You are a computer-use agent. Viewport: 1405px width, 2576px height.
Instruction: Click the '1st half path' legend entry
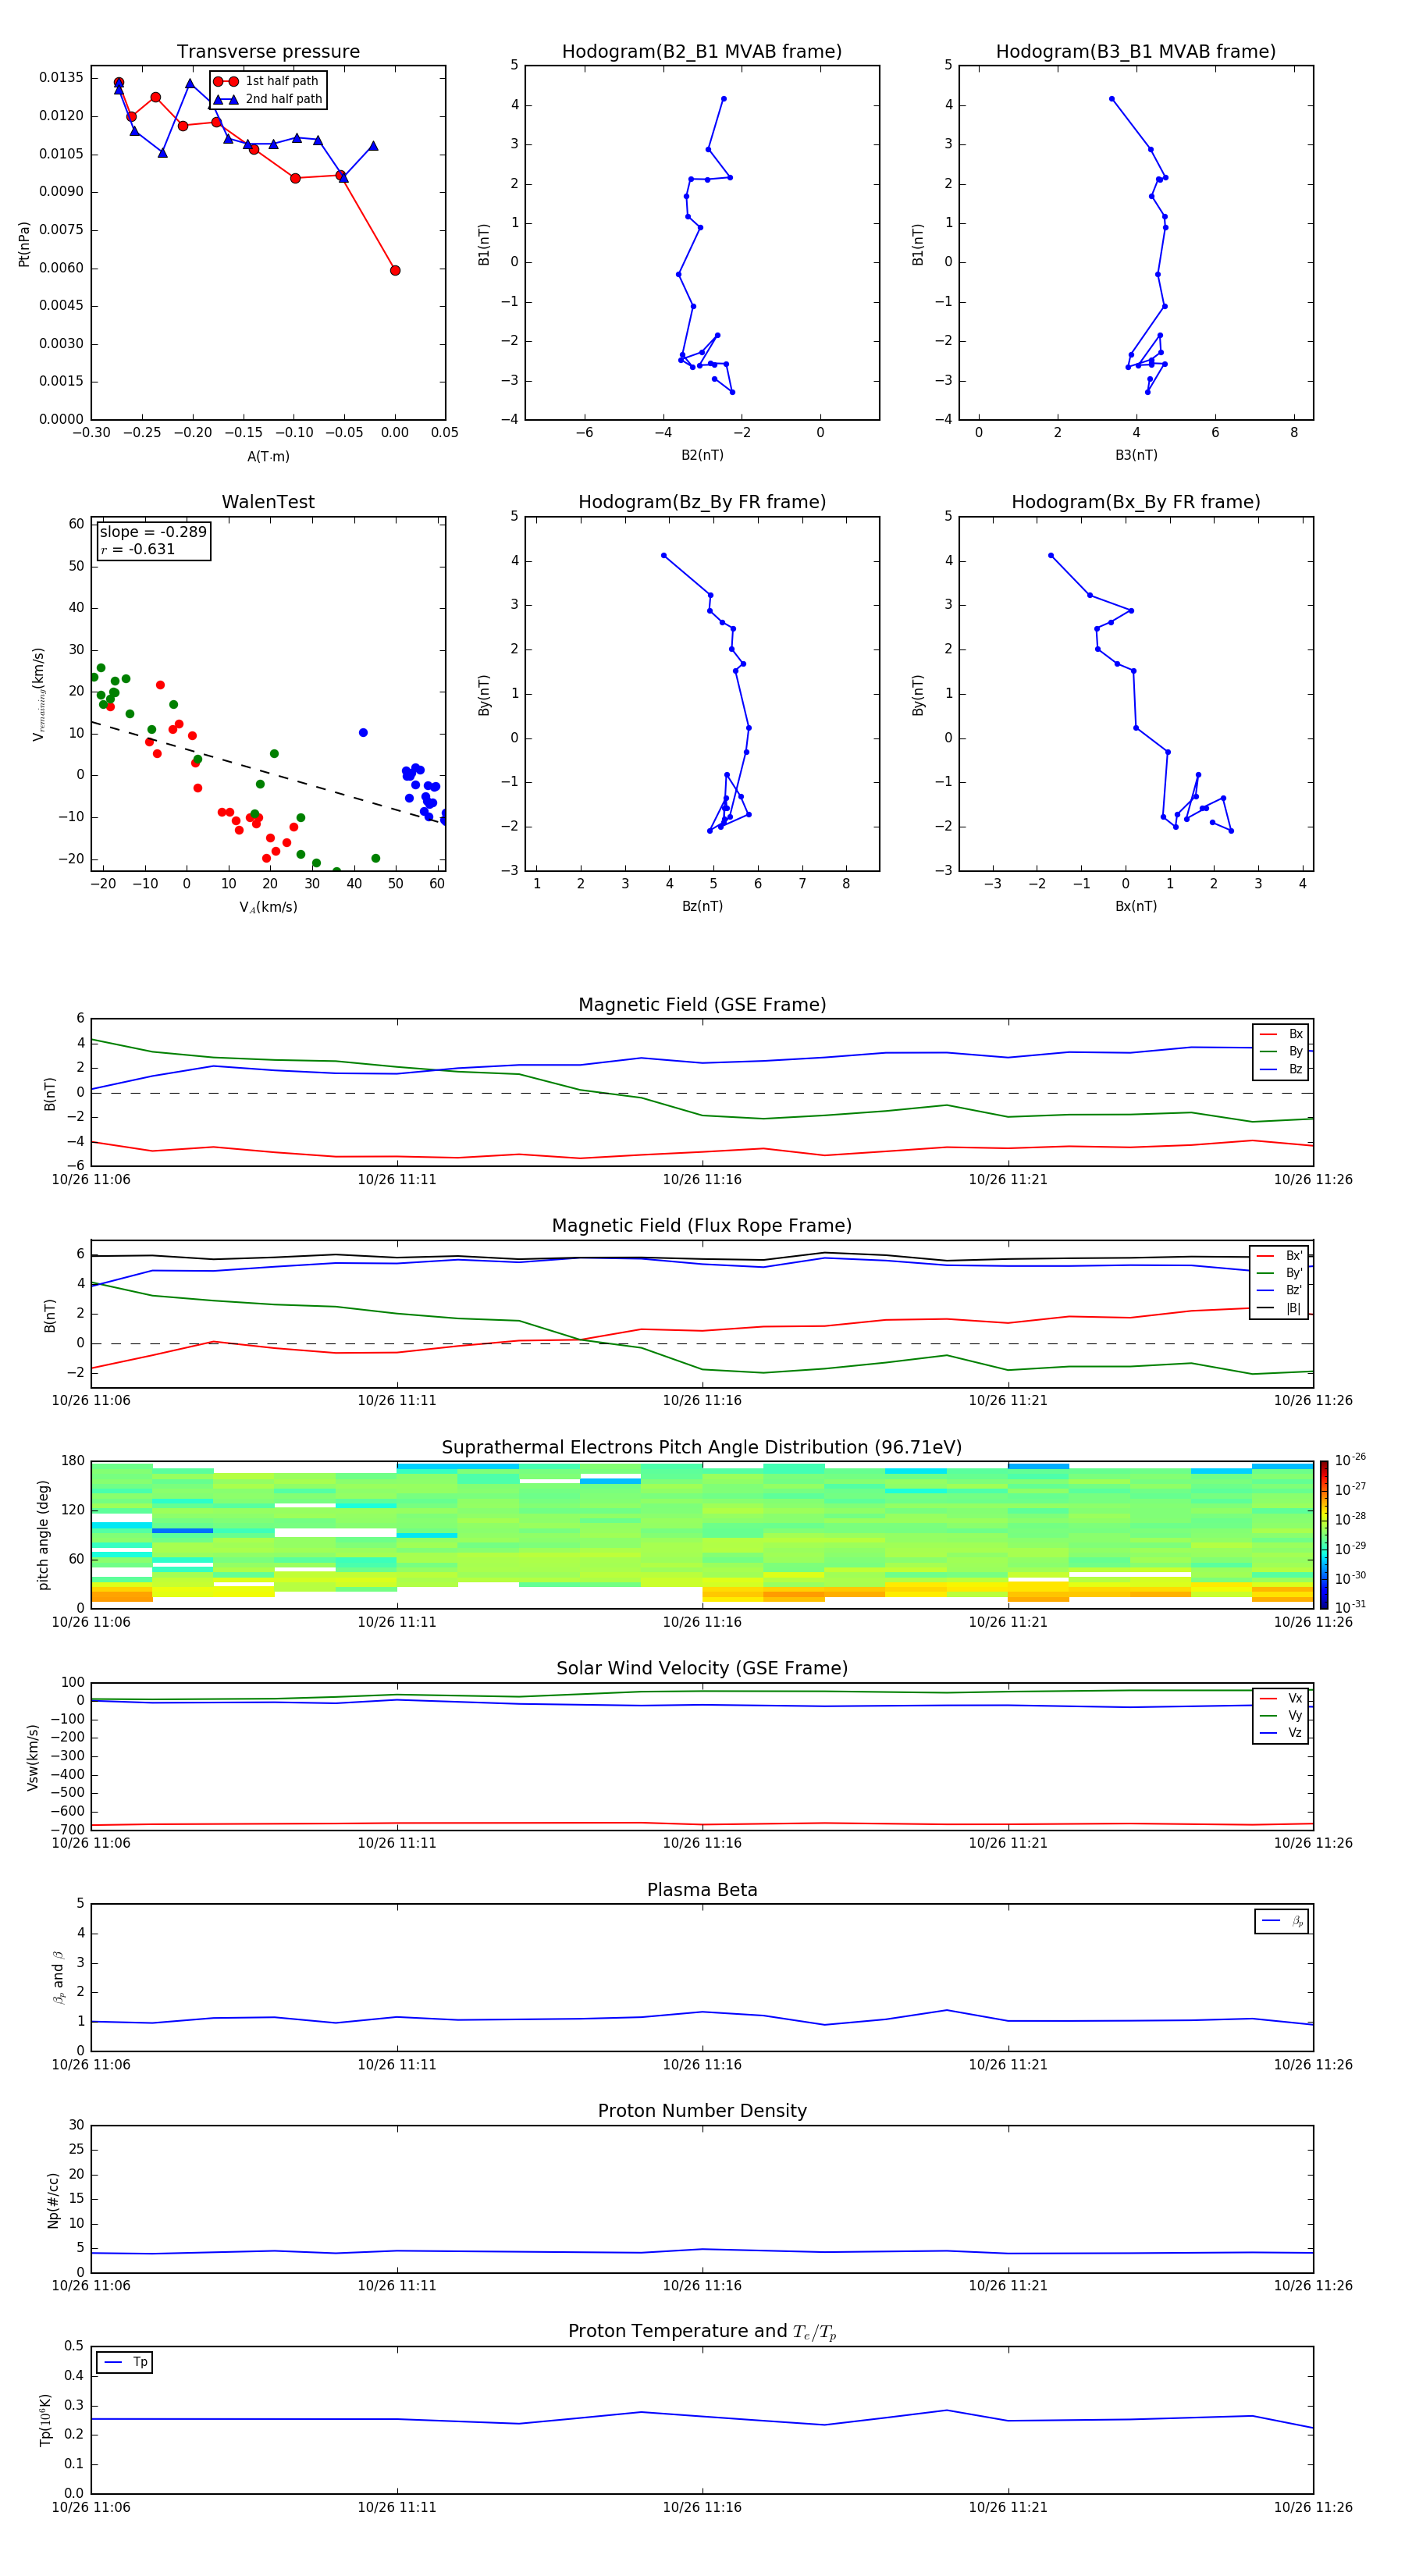click(x=266, y=81)
